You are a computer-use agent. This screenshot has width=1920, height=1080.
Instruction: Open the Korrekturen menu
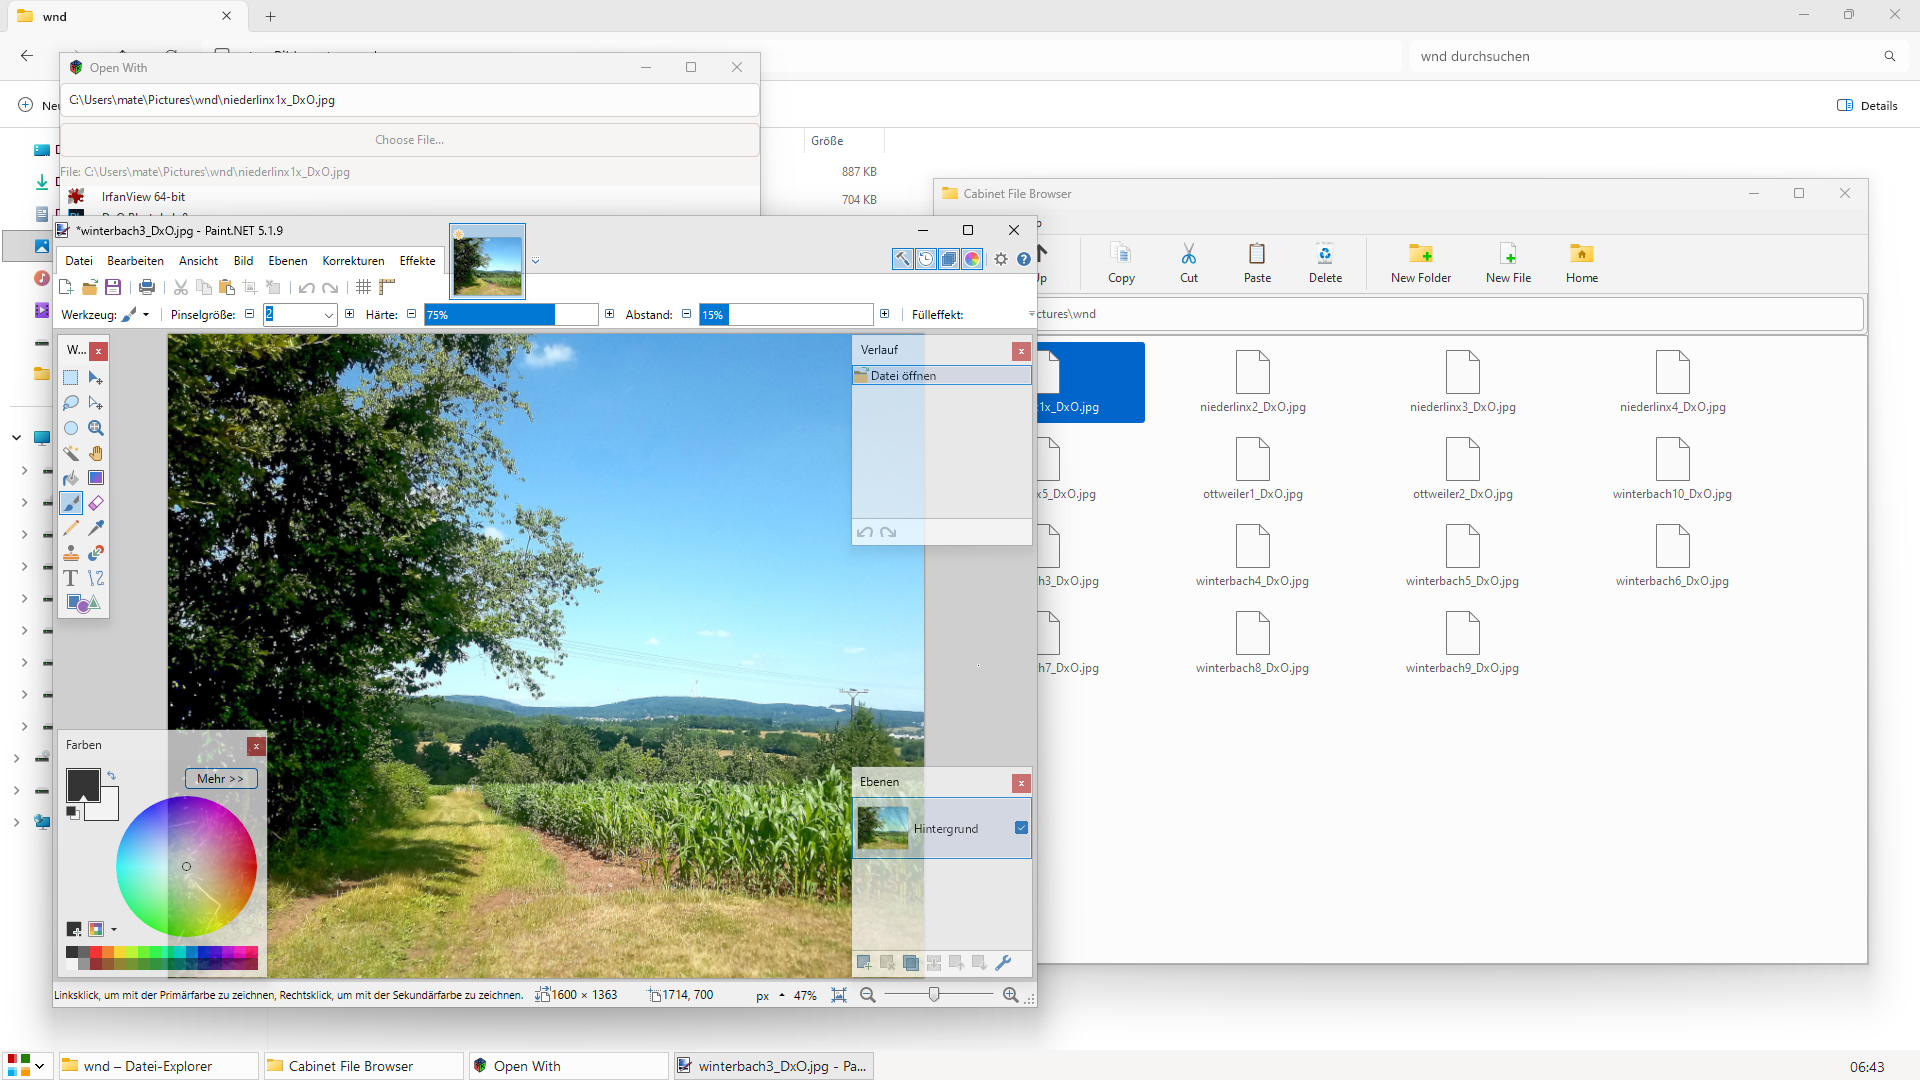[x=353, y=261]
